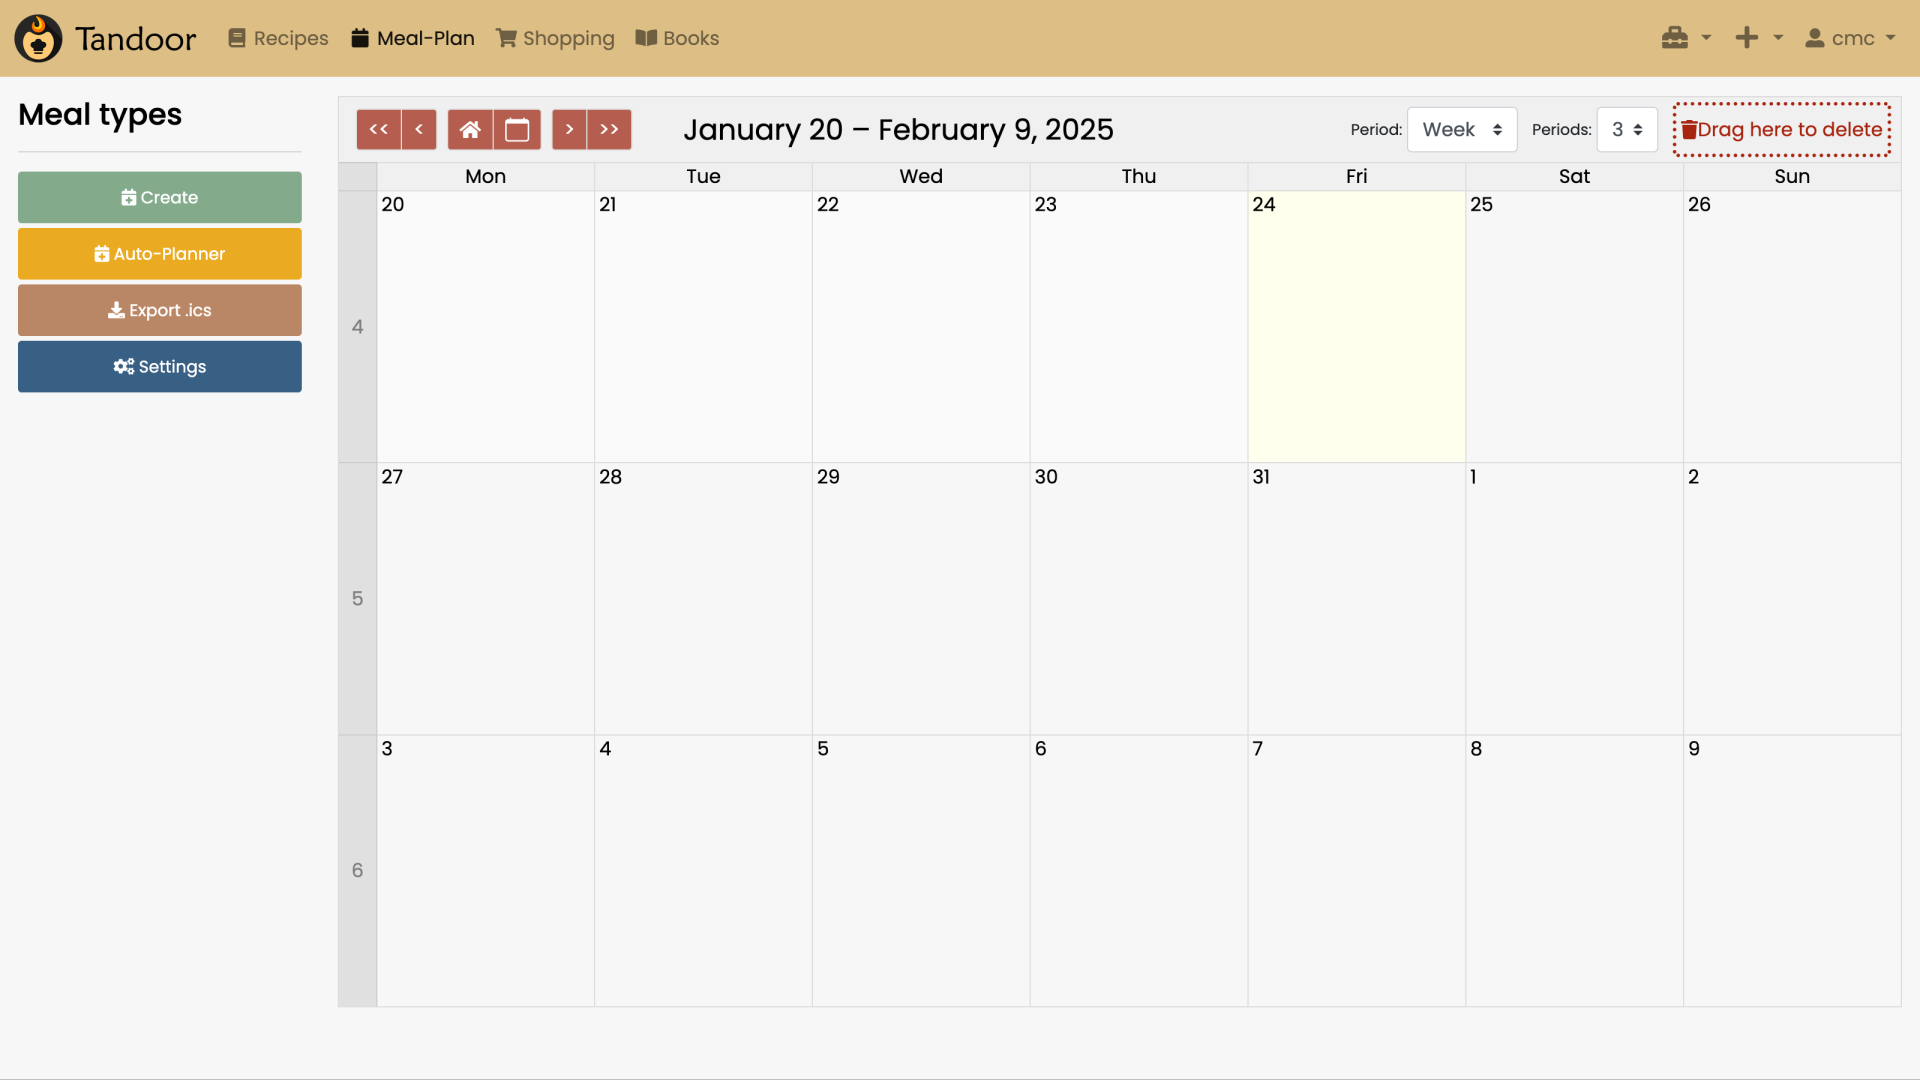Return to current week via home icon

(x=471, y=129)
